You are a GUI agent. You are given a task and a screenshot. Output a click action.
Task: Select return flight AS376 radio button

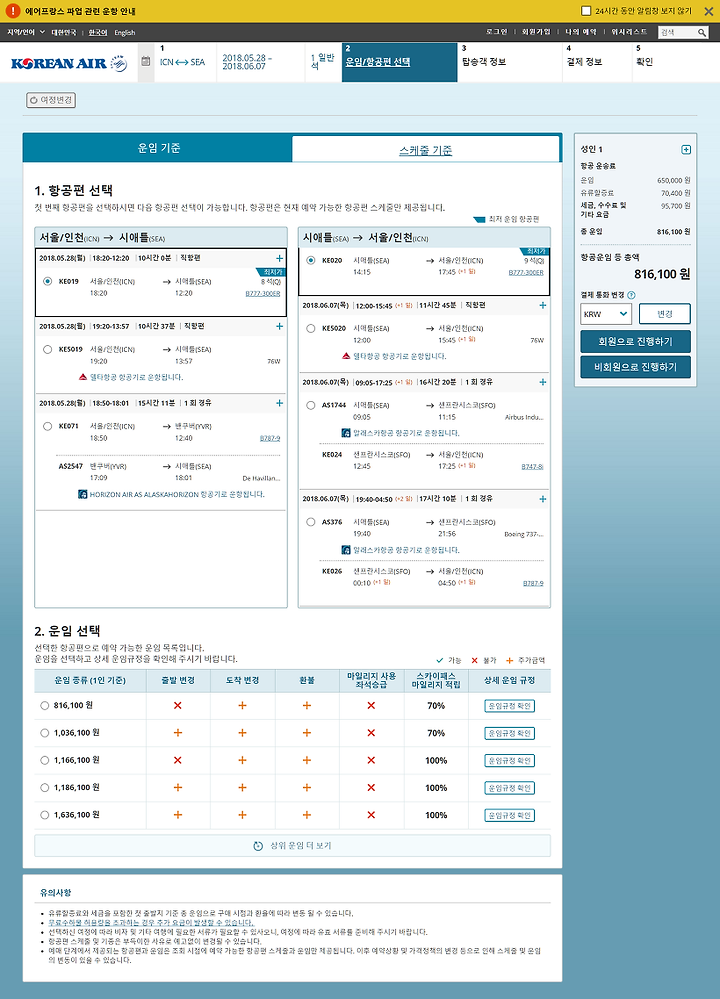[310, 522]
